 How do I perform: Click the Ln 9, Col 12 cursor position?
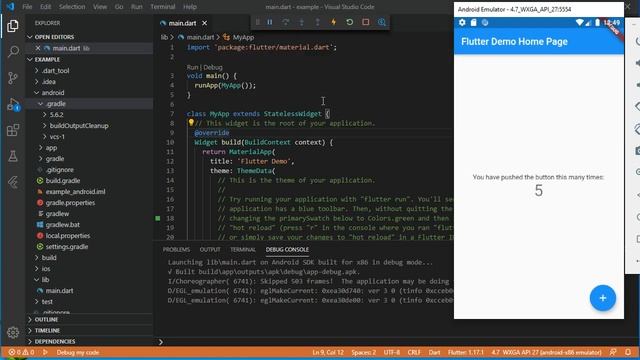tap(328, 352)
